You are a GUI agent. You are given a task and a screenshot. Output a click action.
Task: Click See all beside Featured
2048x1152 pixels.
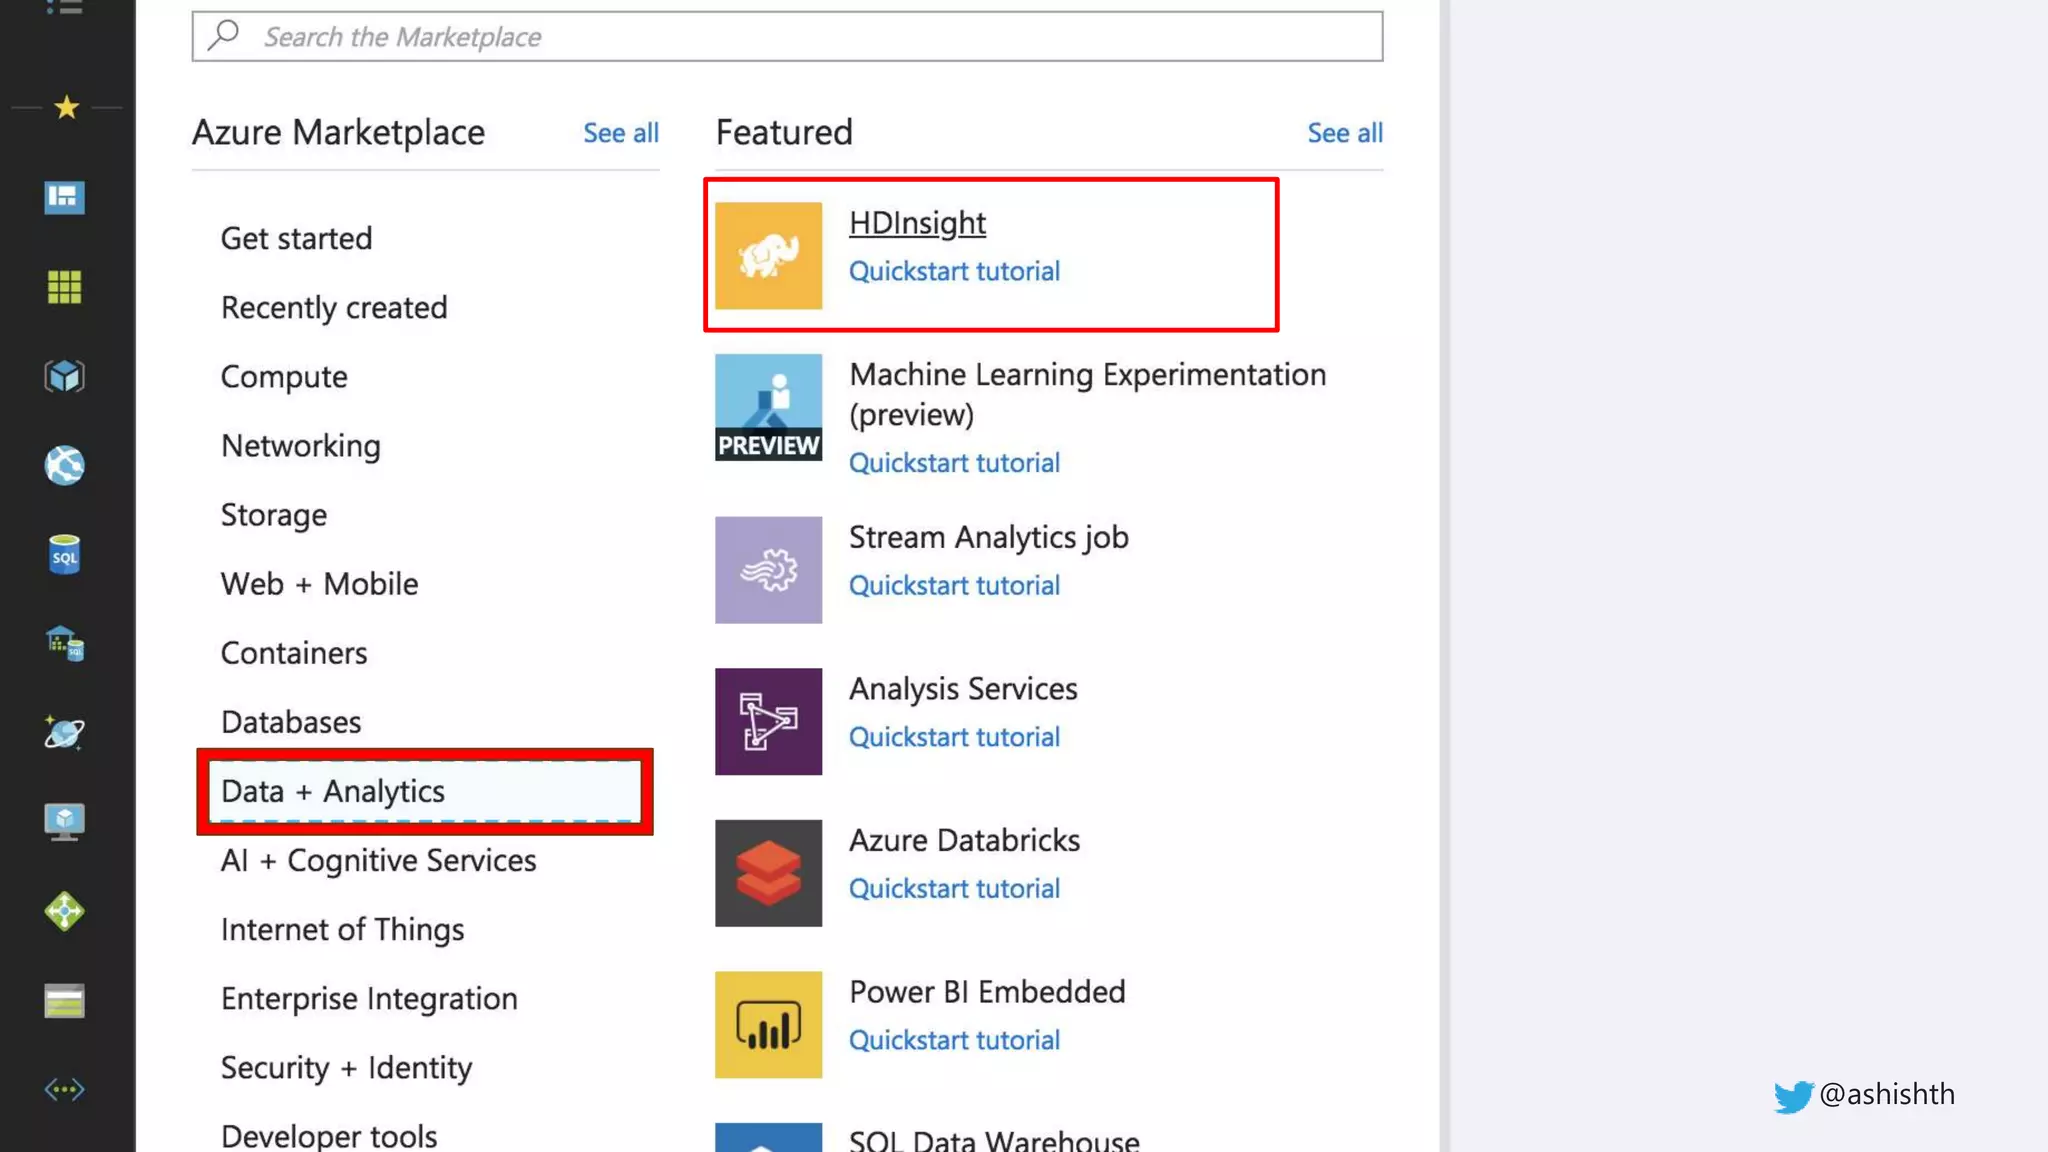pos(1344,133)
